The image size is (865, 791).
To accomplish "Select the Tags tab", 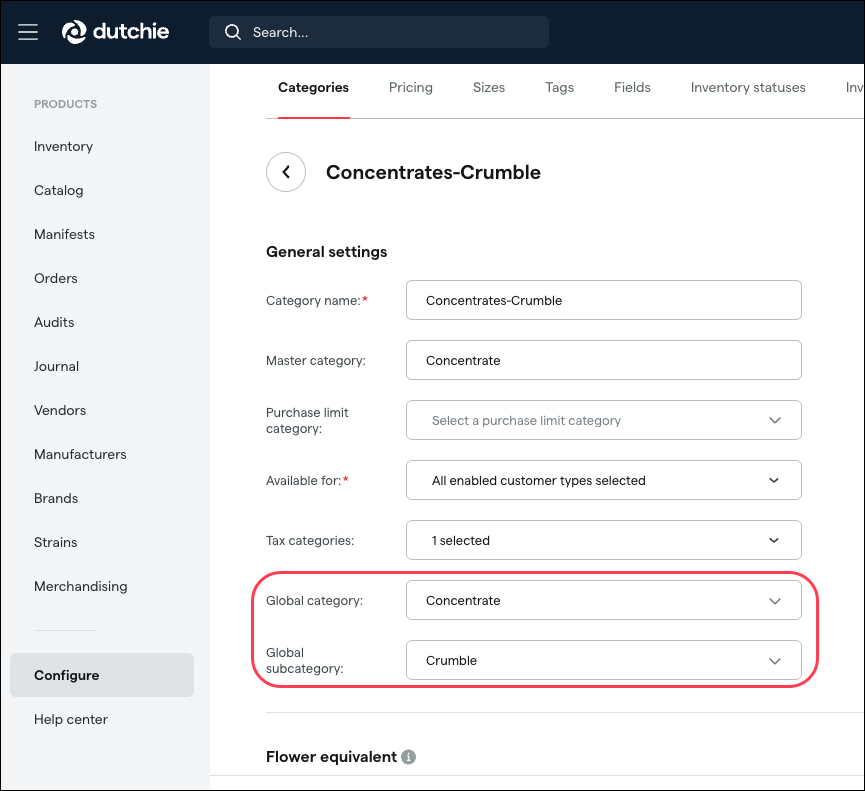I will 559,88.
